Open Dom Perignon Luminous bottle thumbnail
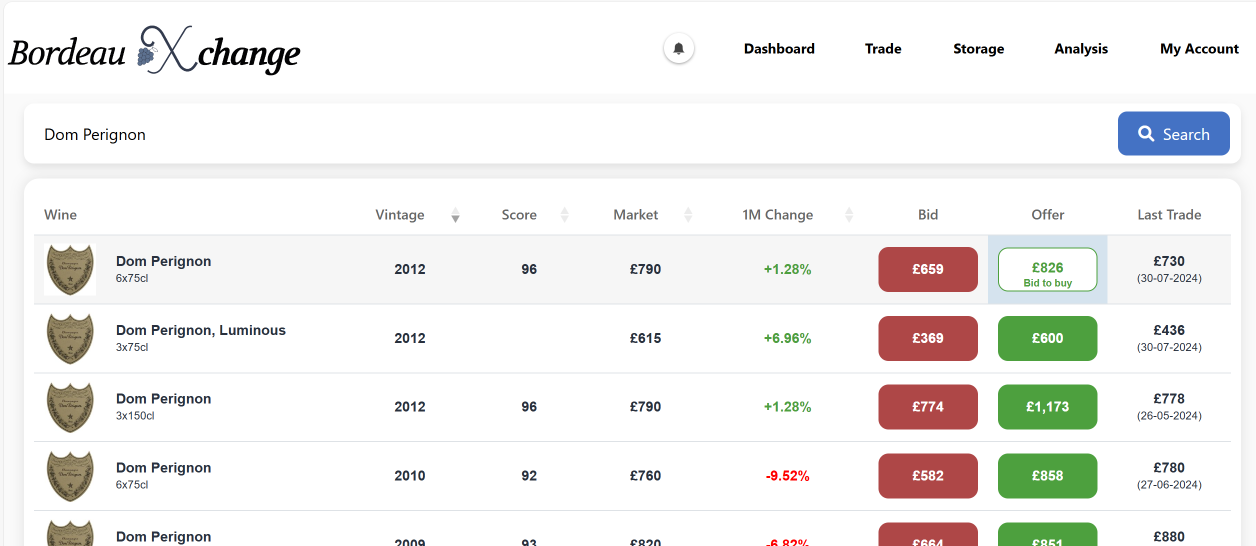 point(70,339)
